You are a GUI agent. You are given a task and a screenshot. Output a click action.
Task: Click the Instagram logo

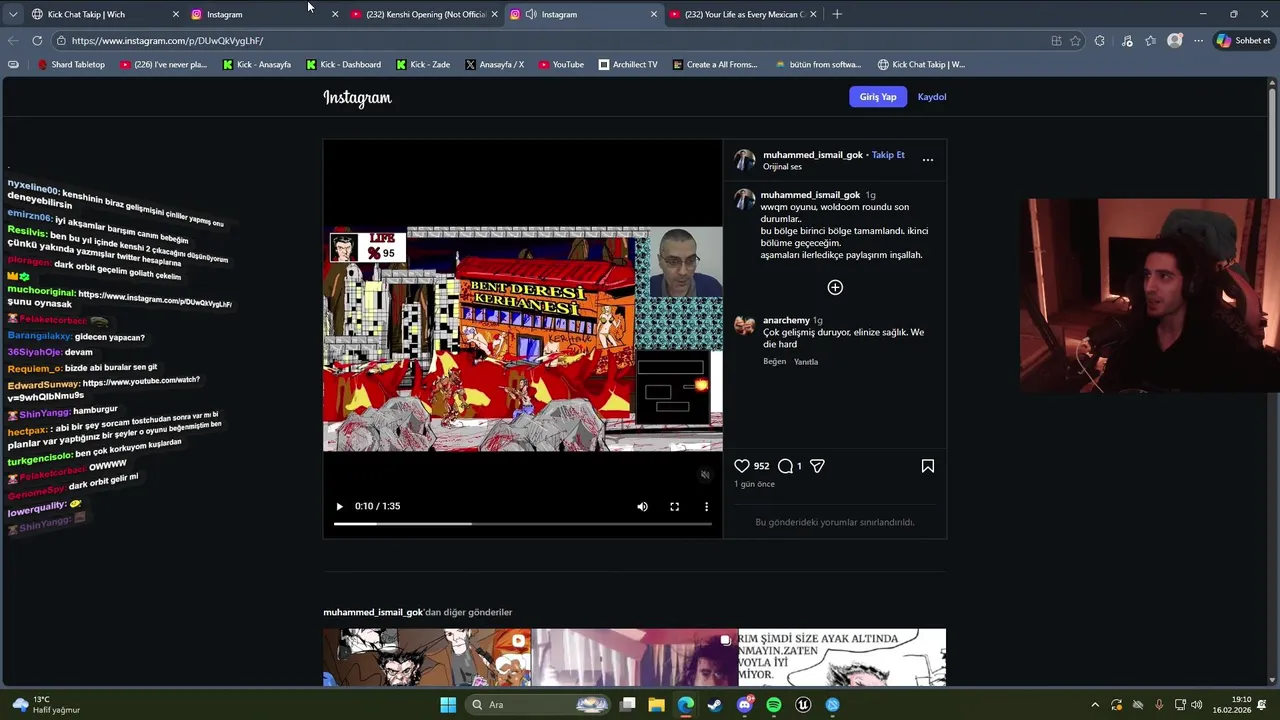(357, 97)
